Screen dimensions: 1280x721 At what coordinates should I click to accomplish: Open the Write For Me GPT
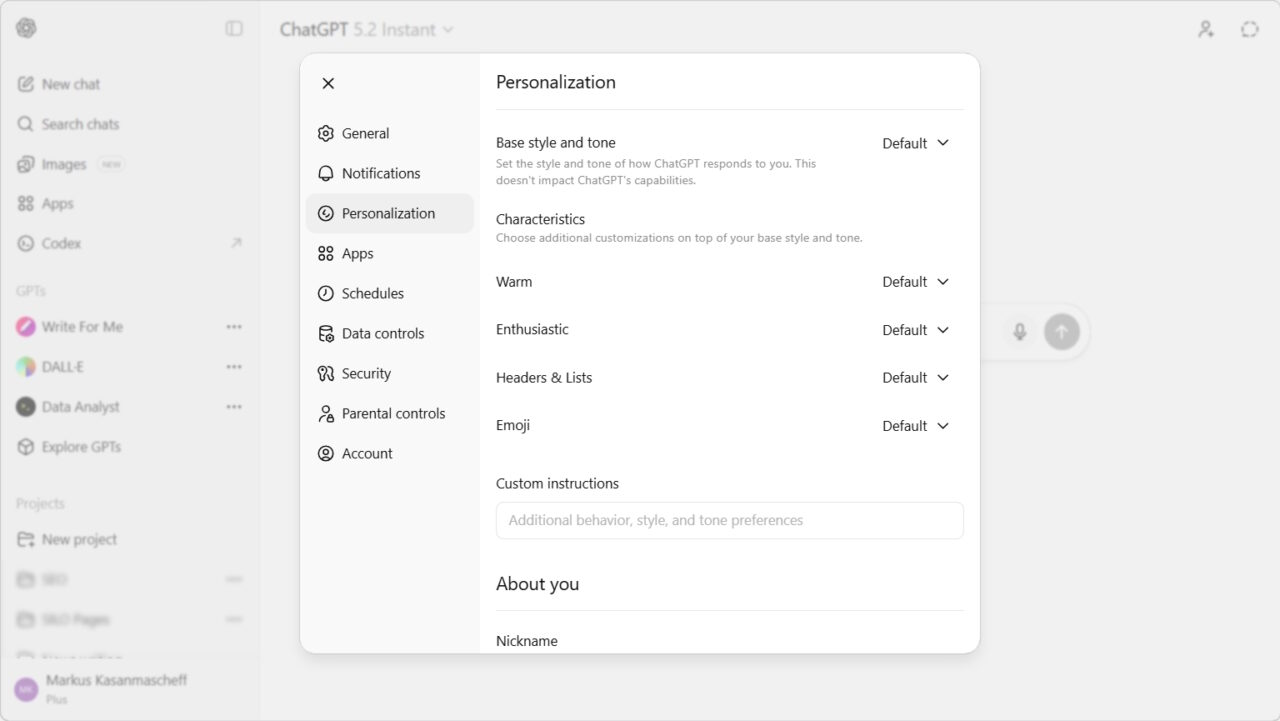84,327
